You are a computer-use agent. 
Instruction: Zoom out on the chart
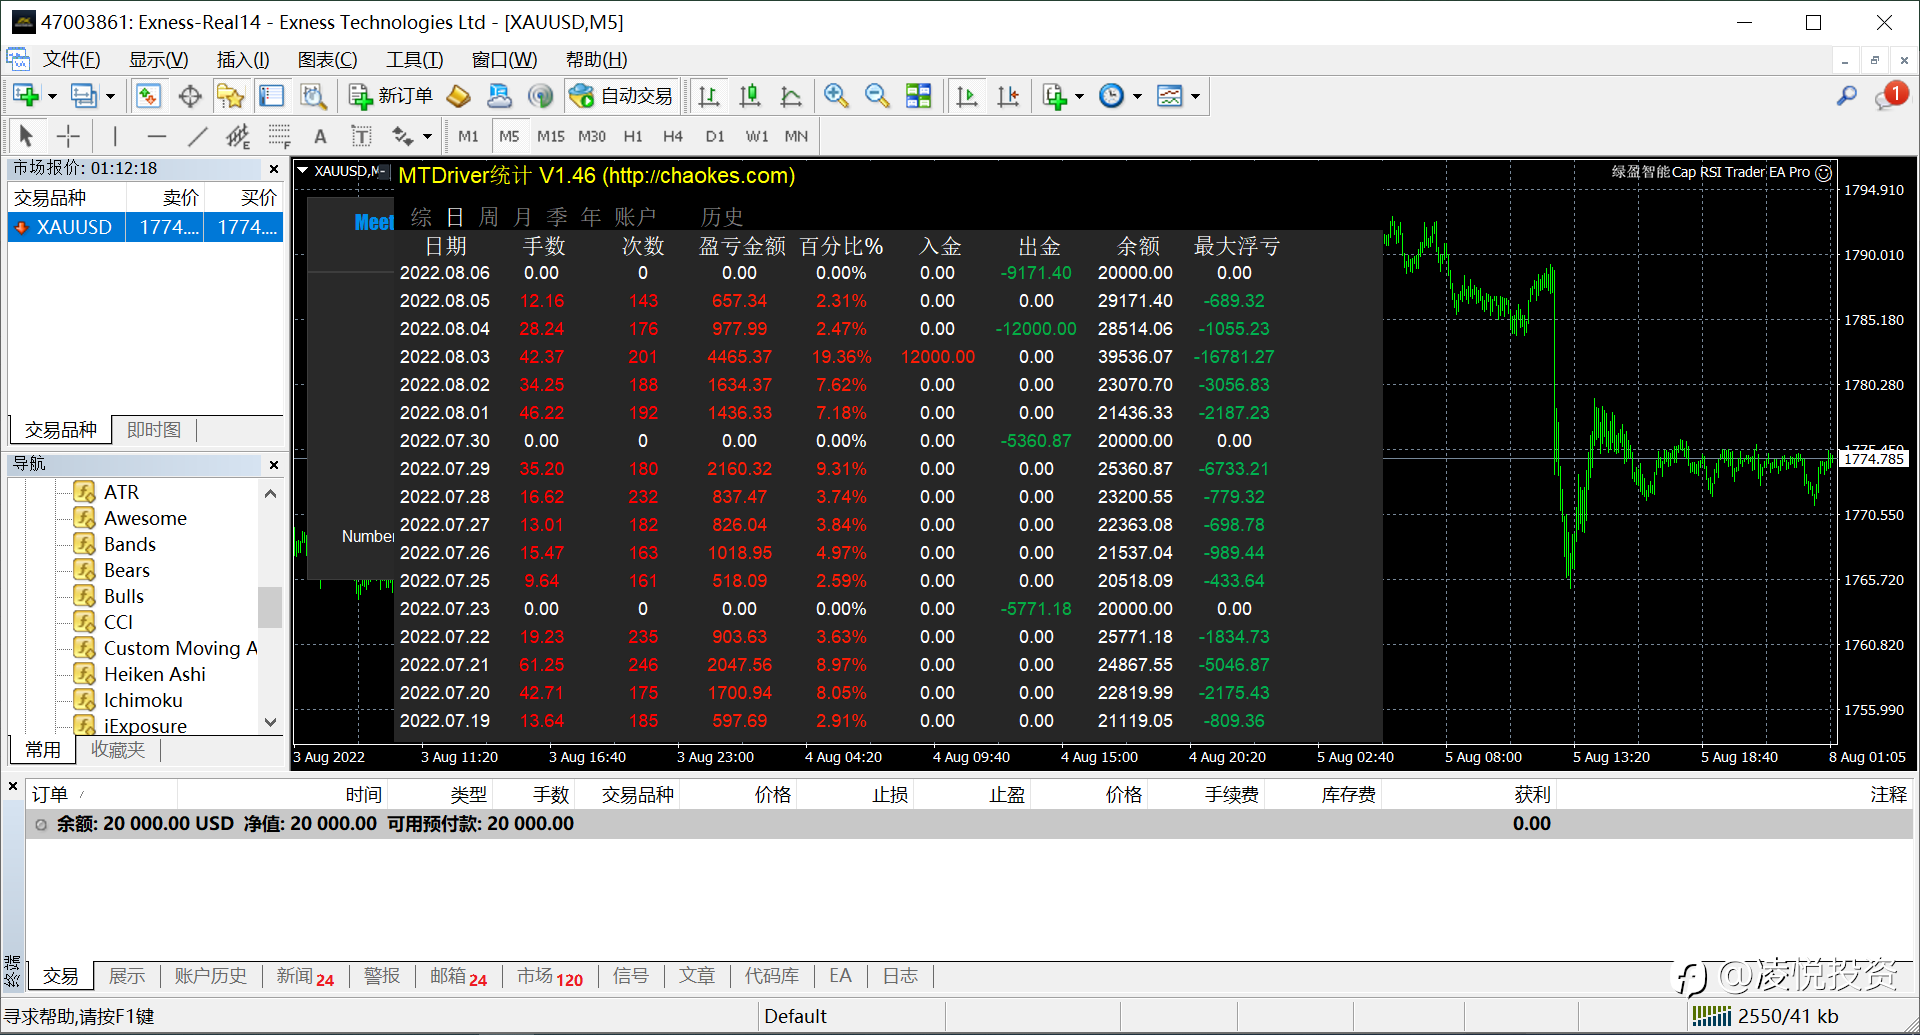point(877,96)
